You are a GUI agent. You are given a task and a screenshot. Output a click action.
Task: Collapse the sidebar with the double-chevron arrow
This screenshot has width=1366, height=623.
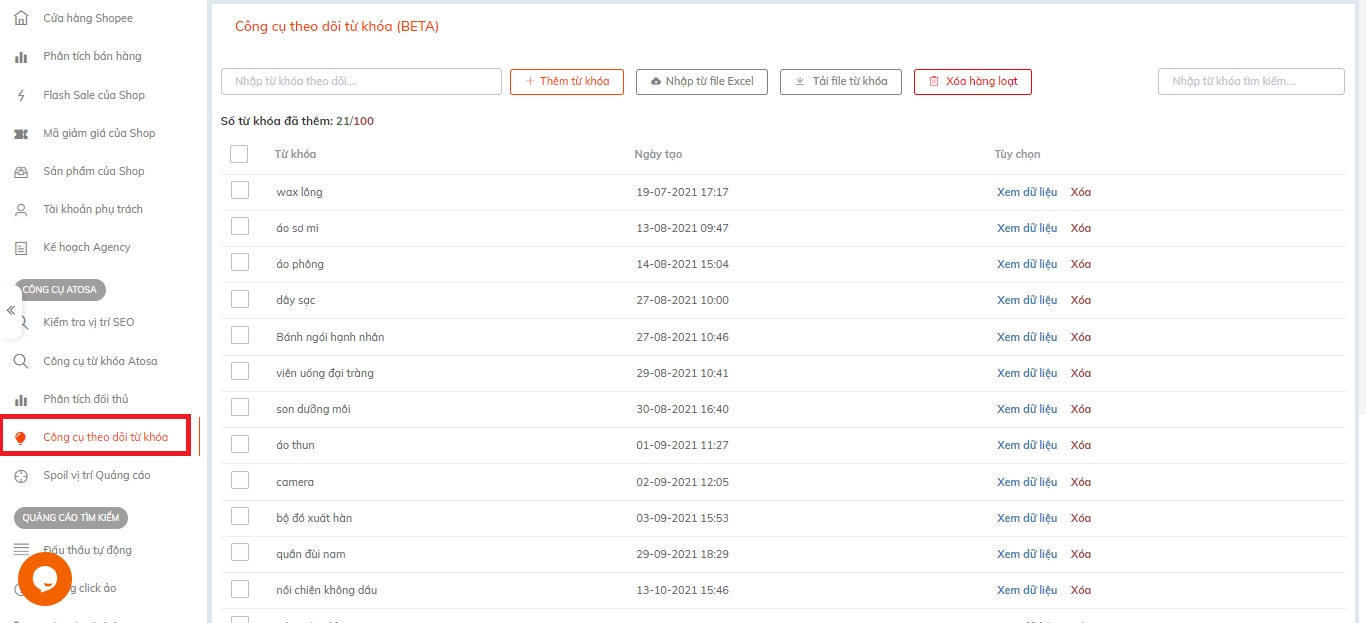point(11,310)
